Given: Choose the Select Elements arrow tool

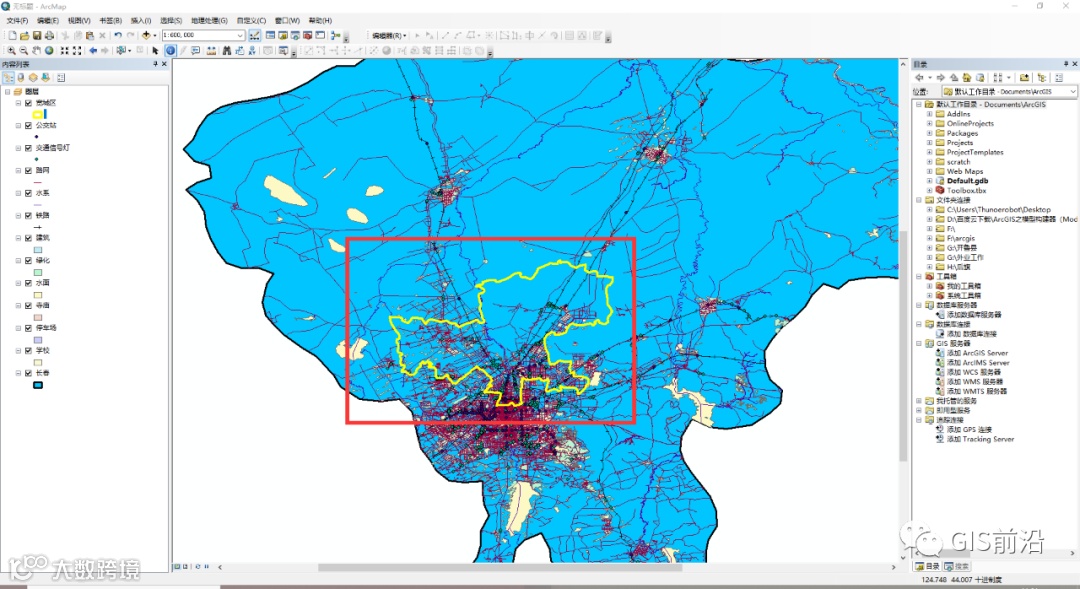Looking at the screenshot, I should click(156, 50).
